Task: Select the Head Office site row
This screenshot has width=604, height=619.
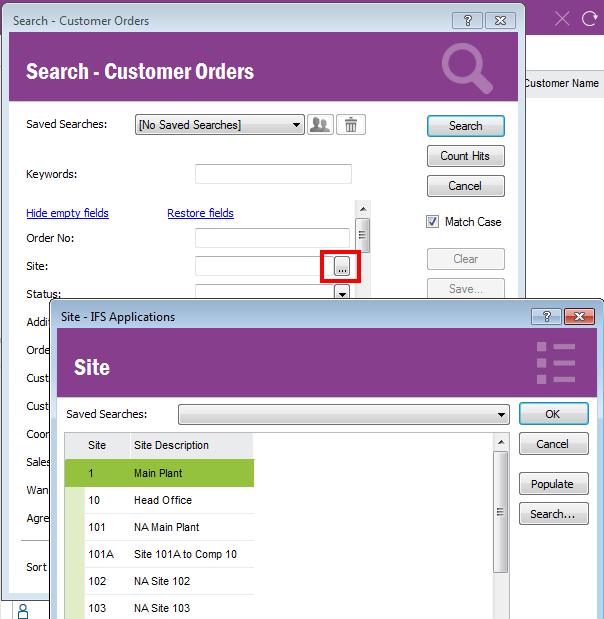Action: (163, 500)
